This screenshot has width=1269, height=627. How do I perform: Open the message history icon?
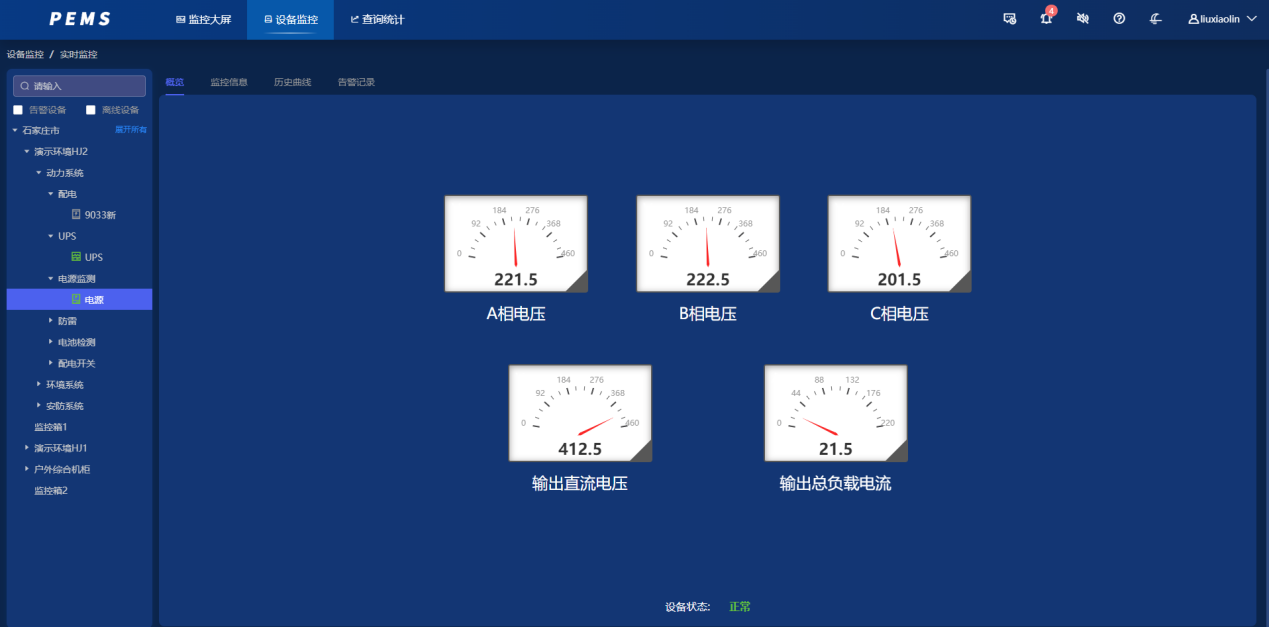click(x=1009, y=19)
